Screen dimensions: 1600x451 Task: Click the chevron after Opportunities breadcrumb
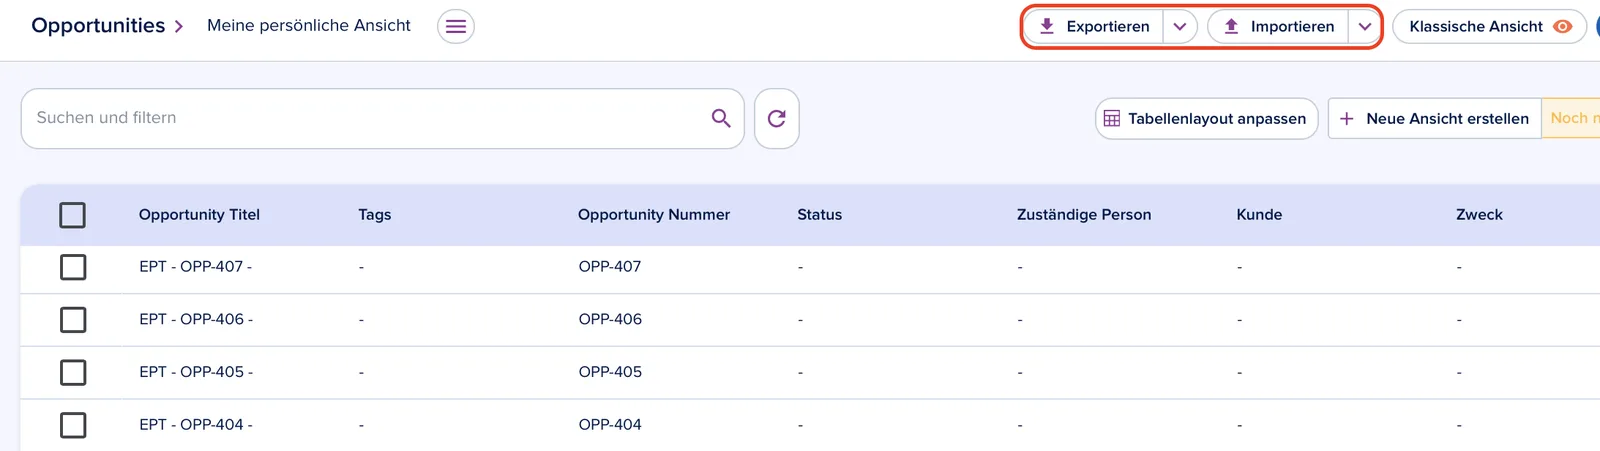(179, 27)
